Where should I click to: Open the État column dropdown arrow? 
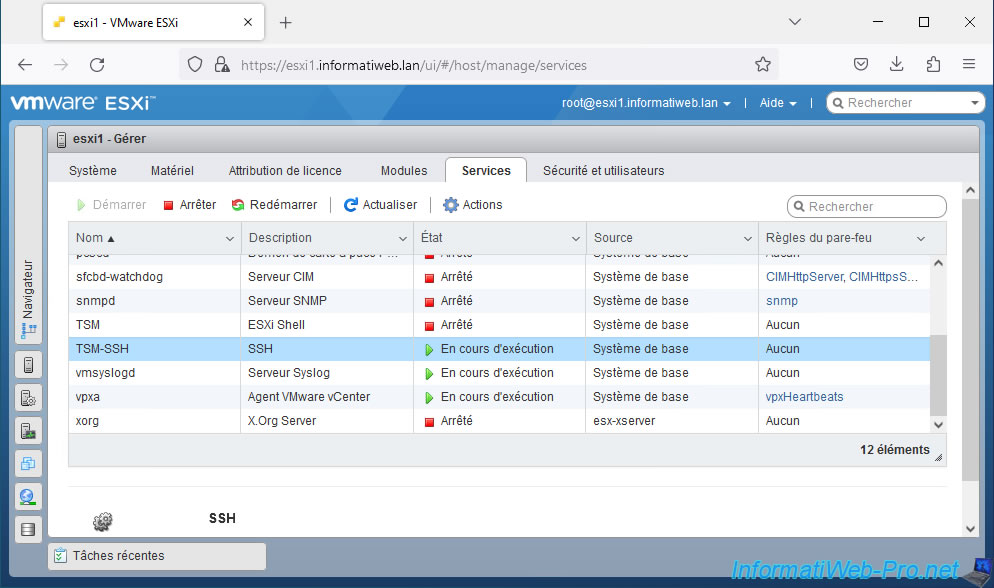coord(576,239)
